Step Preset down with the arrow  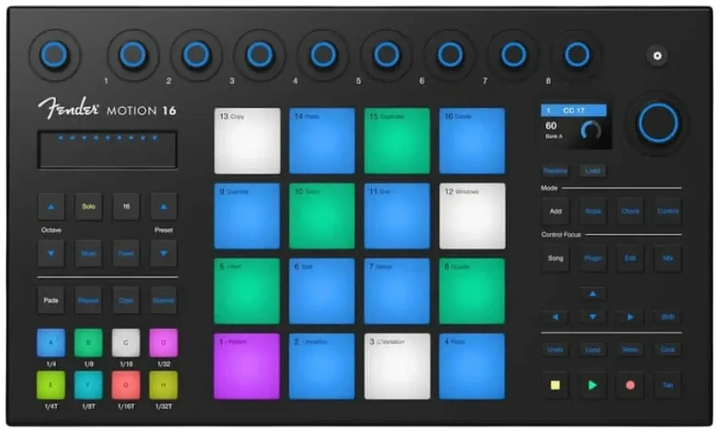coord(163,254)
